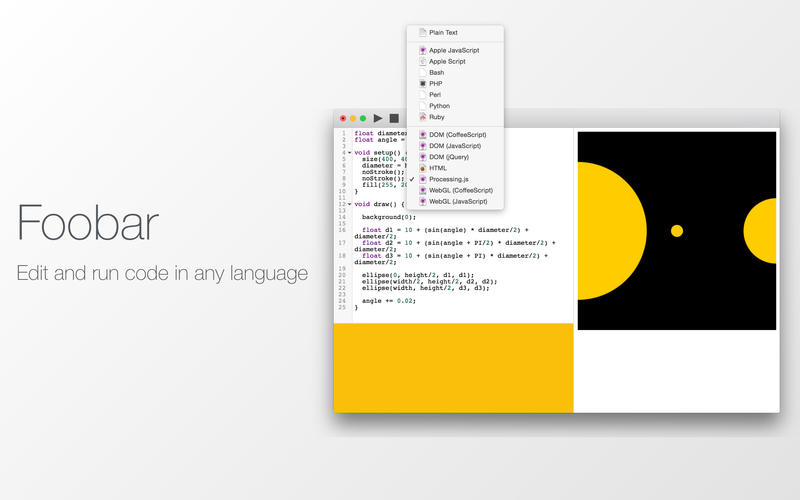Select the checked Processing.js menu item

(x=455, y=179)
